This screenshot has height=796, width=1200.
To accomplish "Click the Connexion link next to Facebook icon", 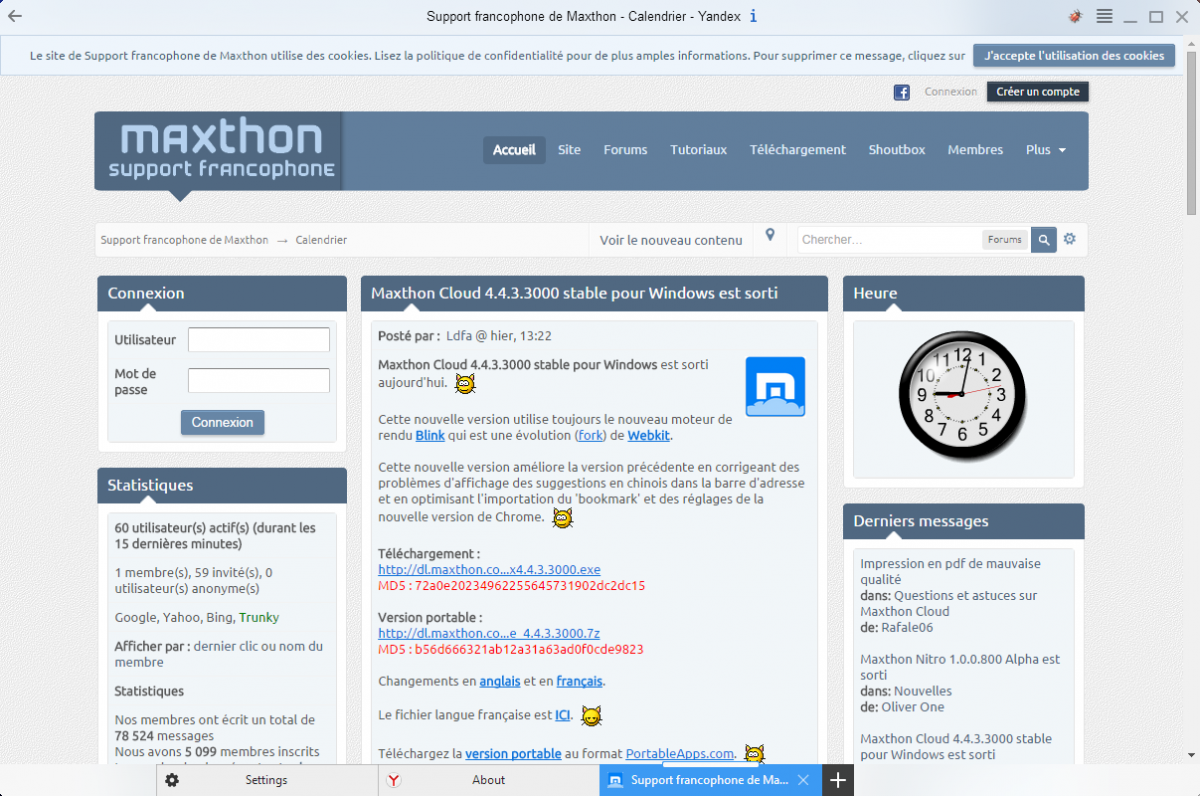I will [951, 92].
